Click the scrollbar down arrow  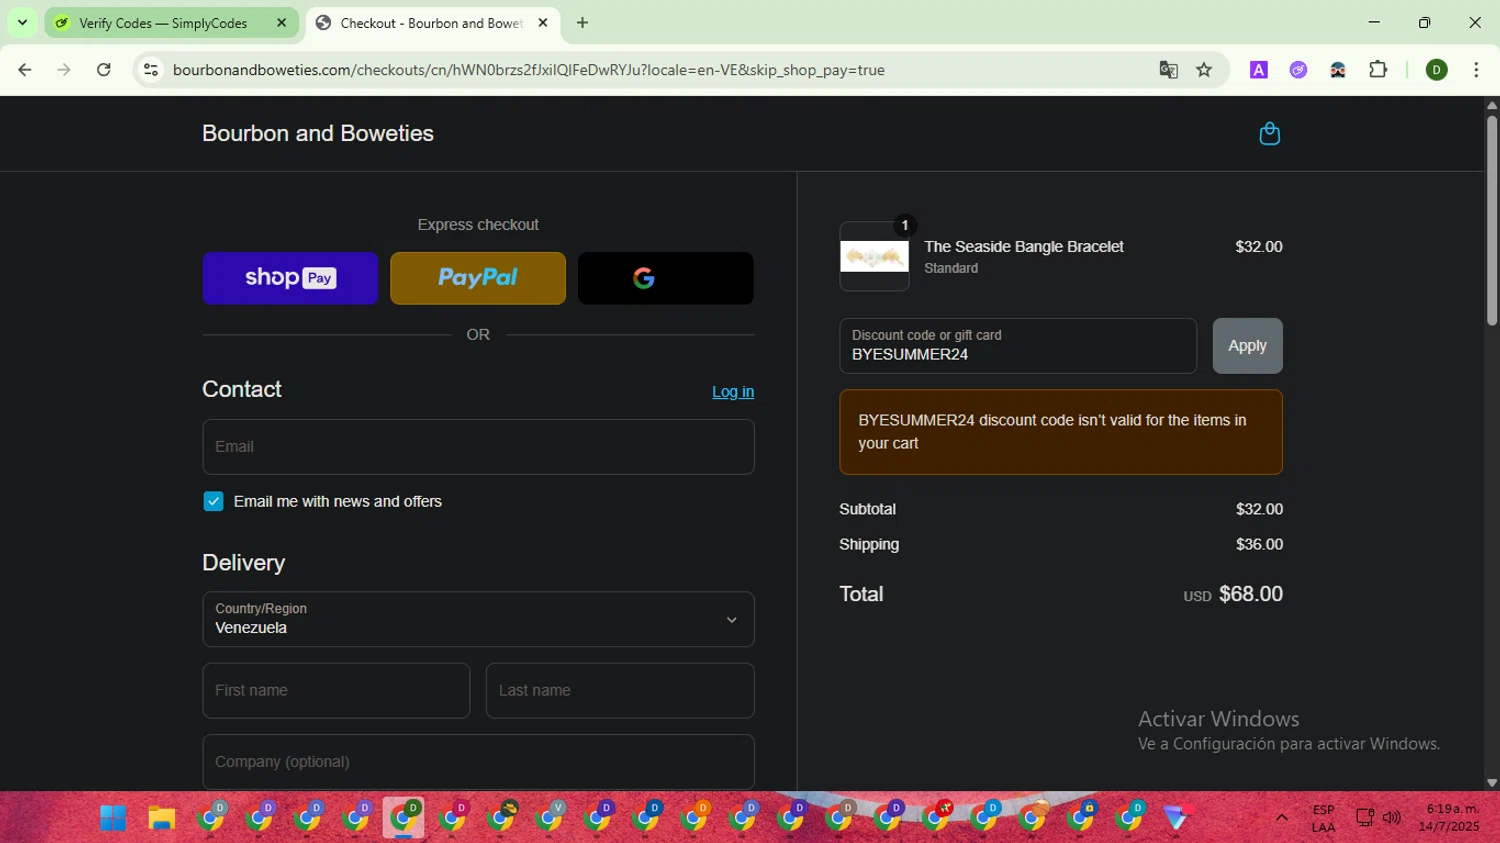tap(1491, 783)
